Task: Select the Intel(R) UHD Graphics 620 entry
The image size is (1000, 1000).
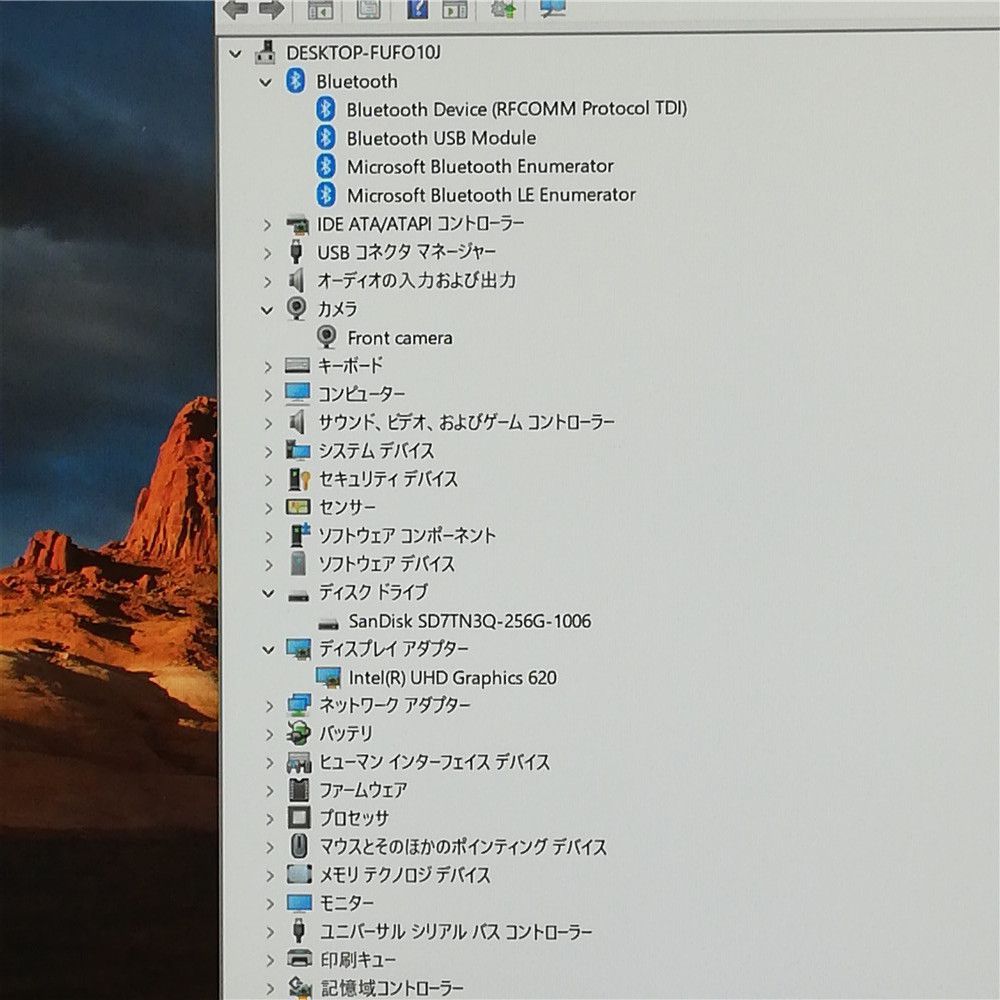Action: coord(452,677)
